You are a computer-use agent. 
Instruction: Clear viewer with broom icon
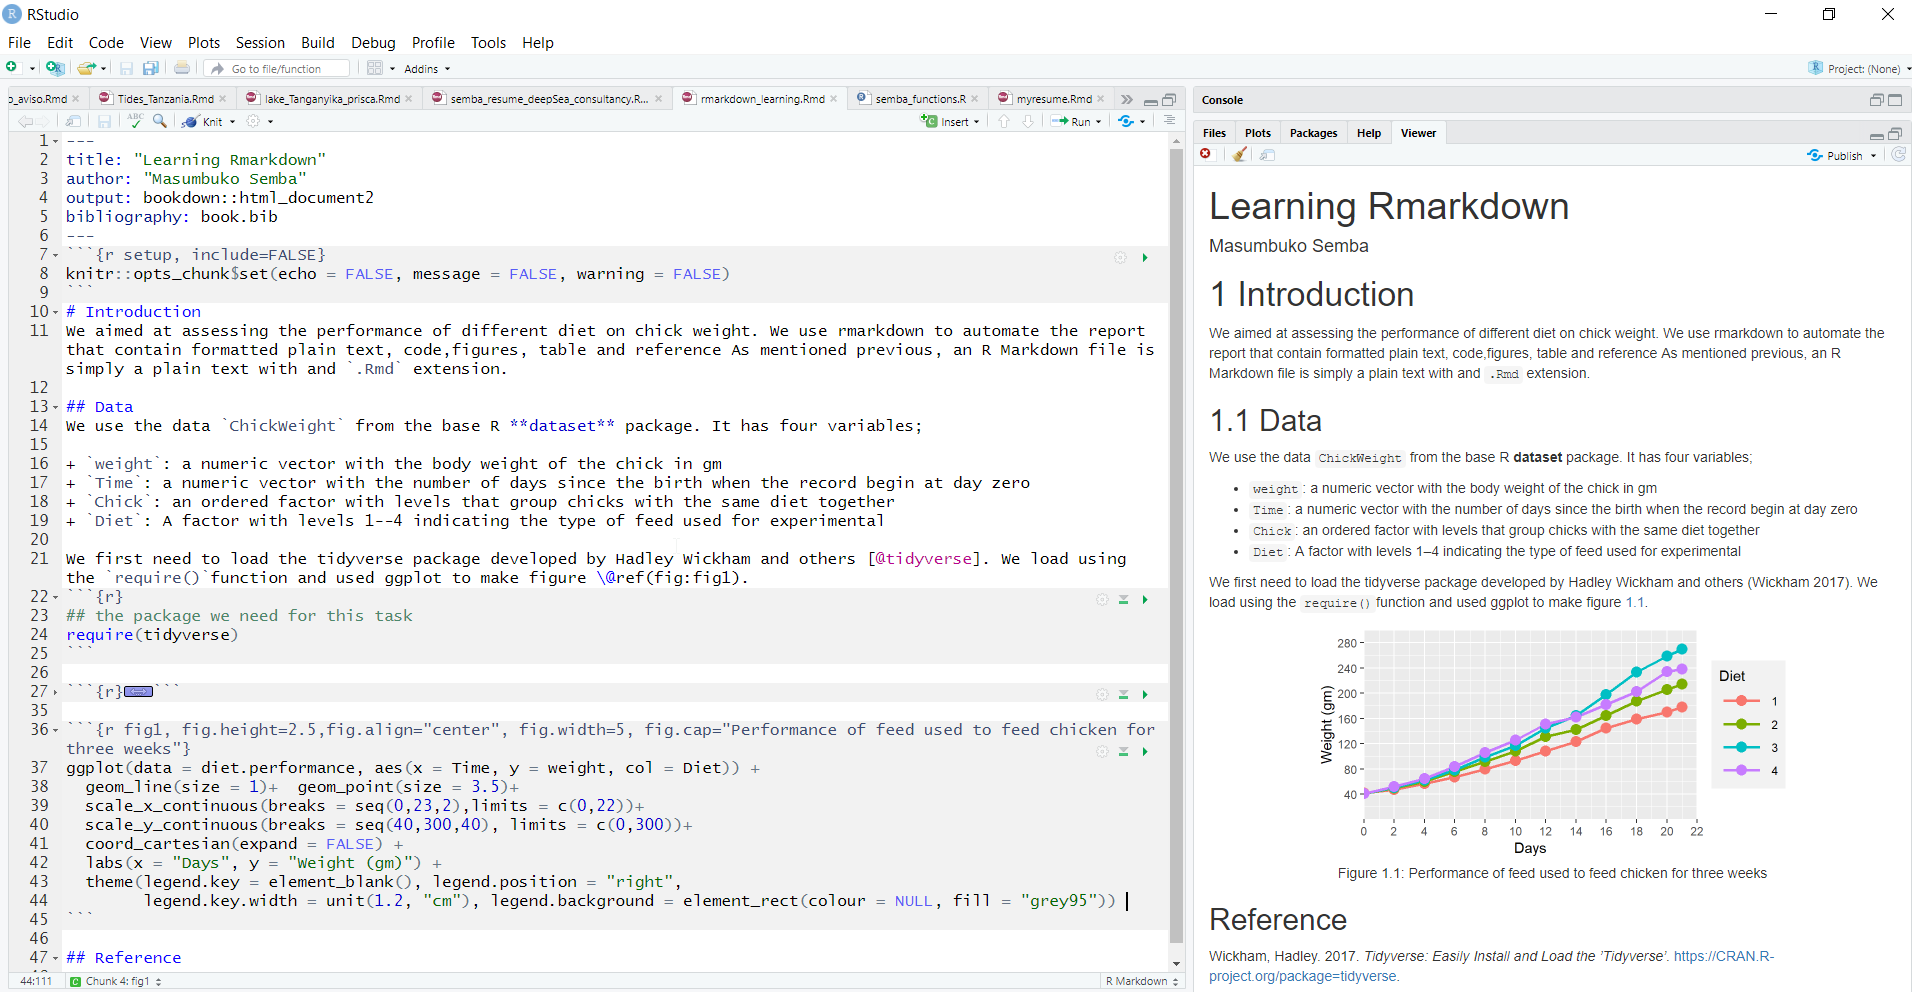(1240, 154)
